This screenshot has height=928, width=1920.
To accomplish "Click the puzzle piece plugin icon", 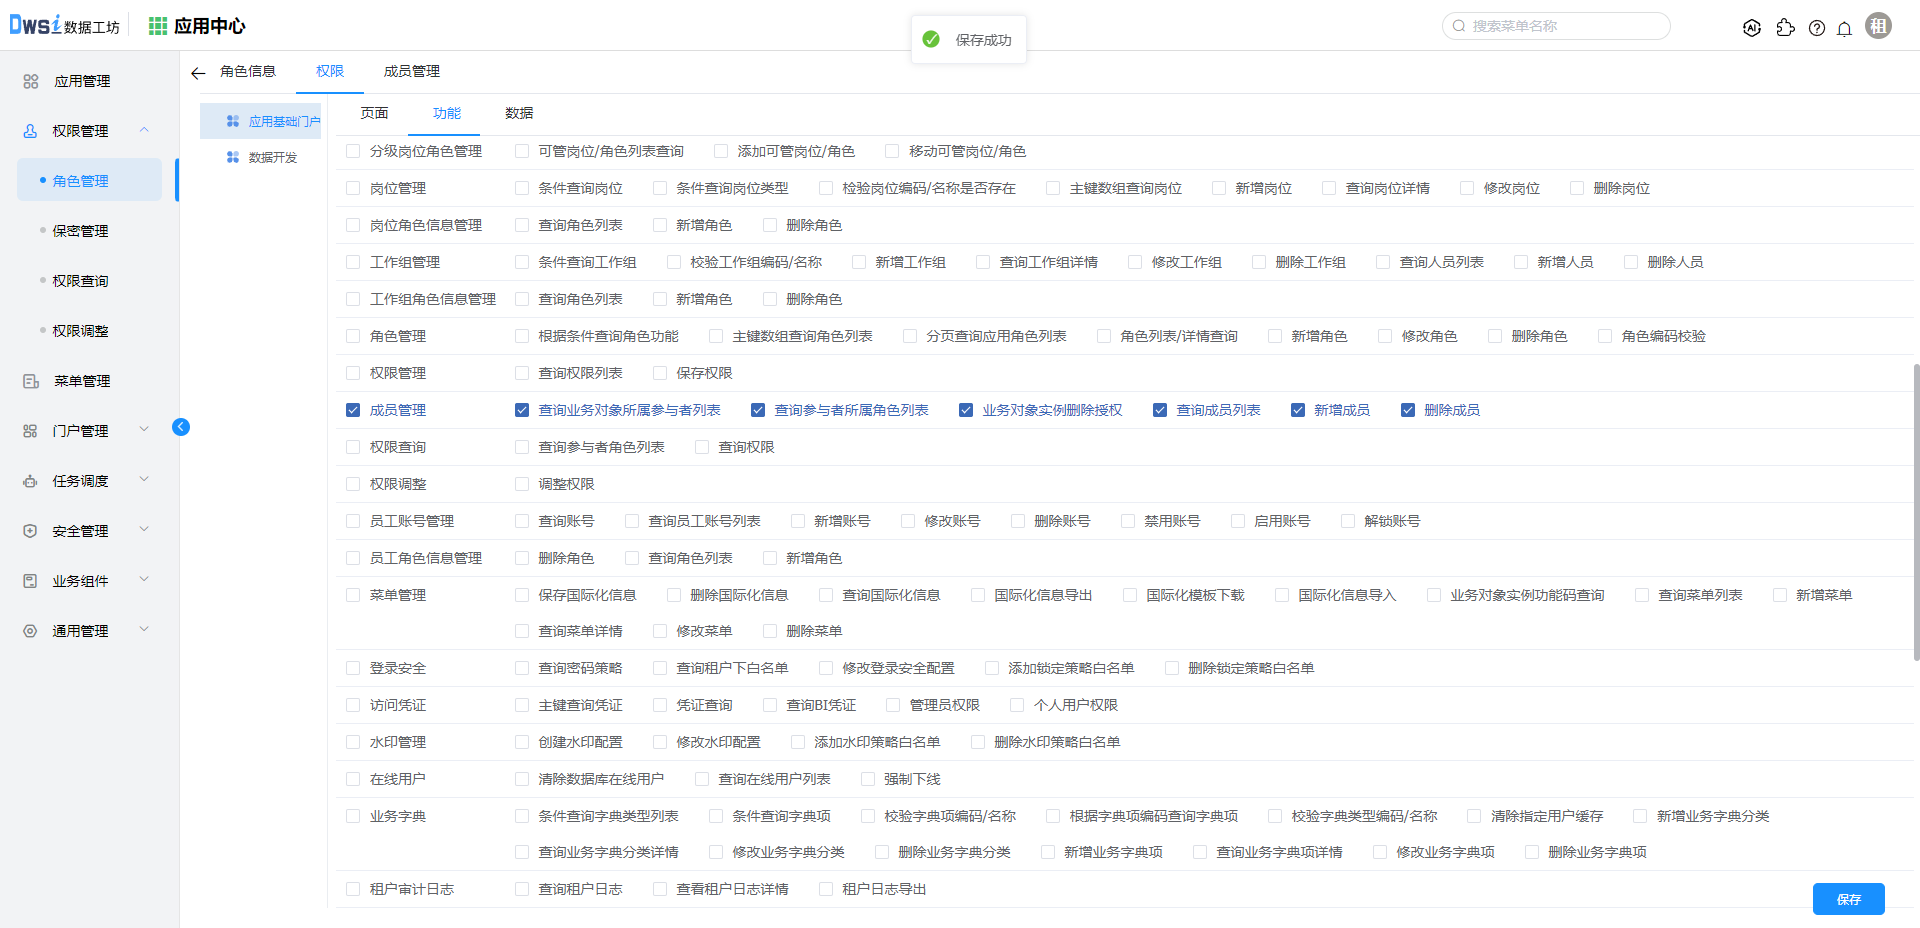I will click(1785, 28).
